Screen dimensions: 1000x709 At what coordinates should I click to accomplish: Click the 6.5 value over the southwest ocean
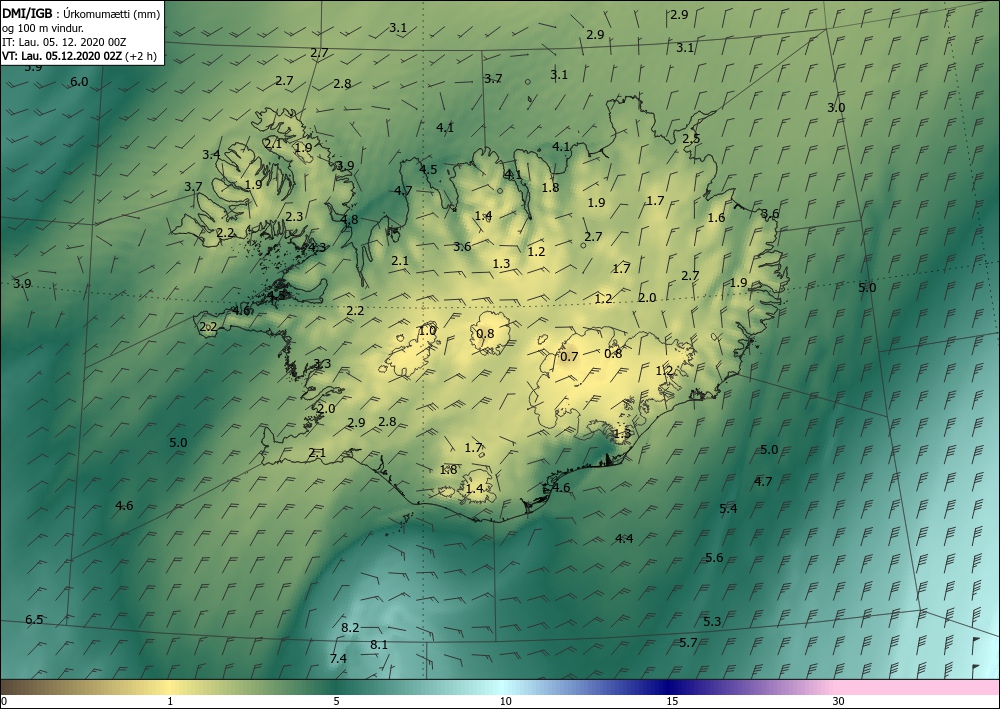34,620
